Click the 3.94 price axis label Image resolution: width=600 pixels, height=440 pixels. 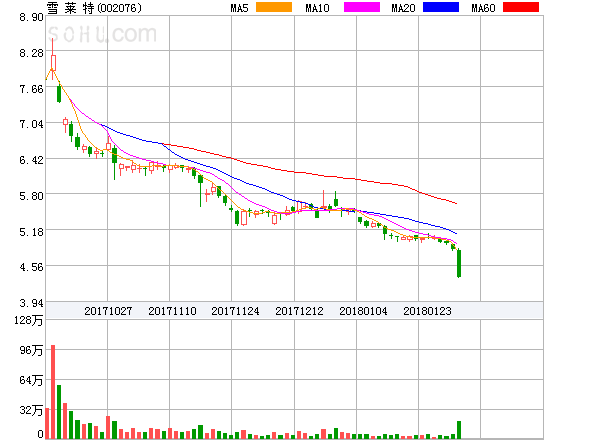(x=31, y=303)
